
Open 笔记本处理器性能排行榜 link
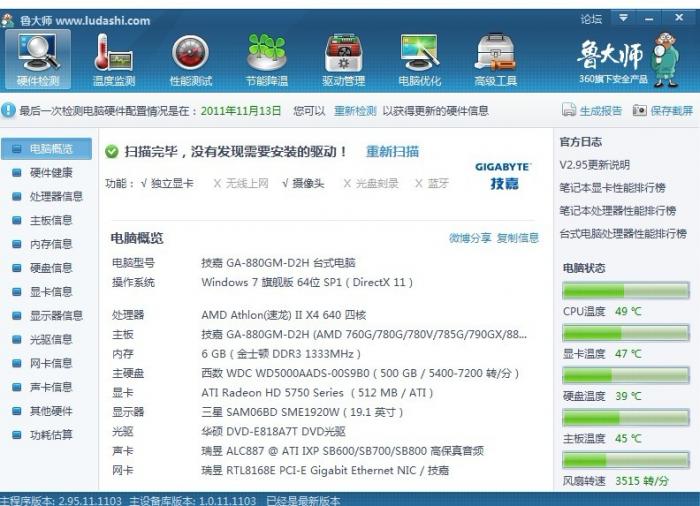pyautogui.click(x=618, y=210)
